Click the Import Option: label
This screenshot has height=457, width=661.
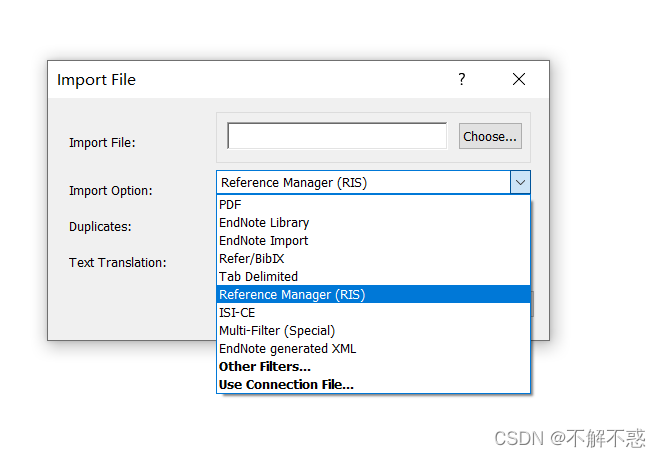[111, 191]
